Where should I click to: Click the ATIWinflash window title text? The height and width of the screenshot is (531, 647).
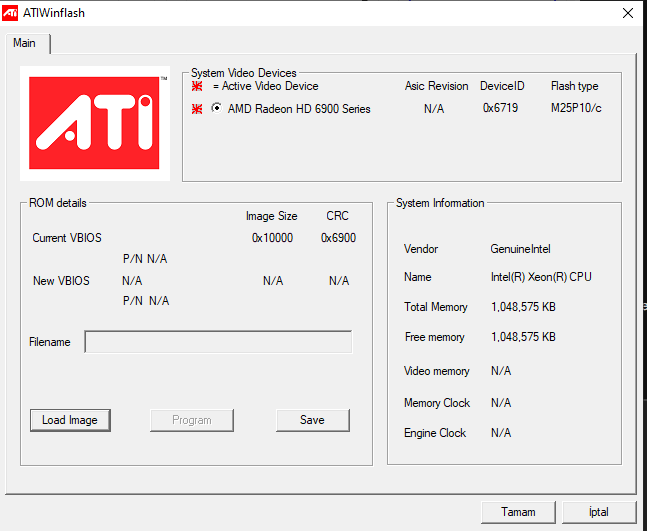54,13
